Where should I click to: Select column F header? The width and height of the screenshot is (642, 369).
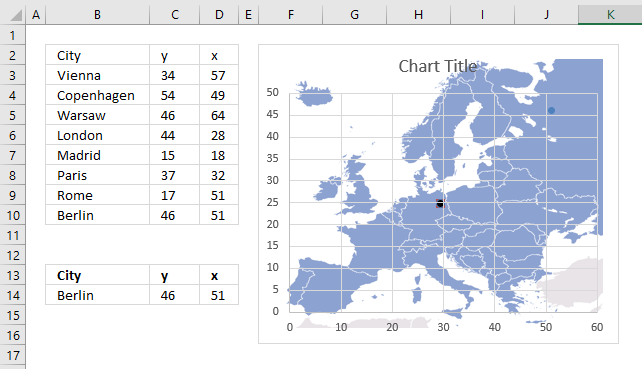tap(291, 15)
